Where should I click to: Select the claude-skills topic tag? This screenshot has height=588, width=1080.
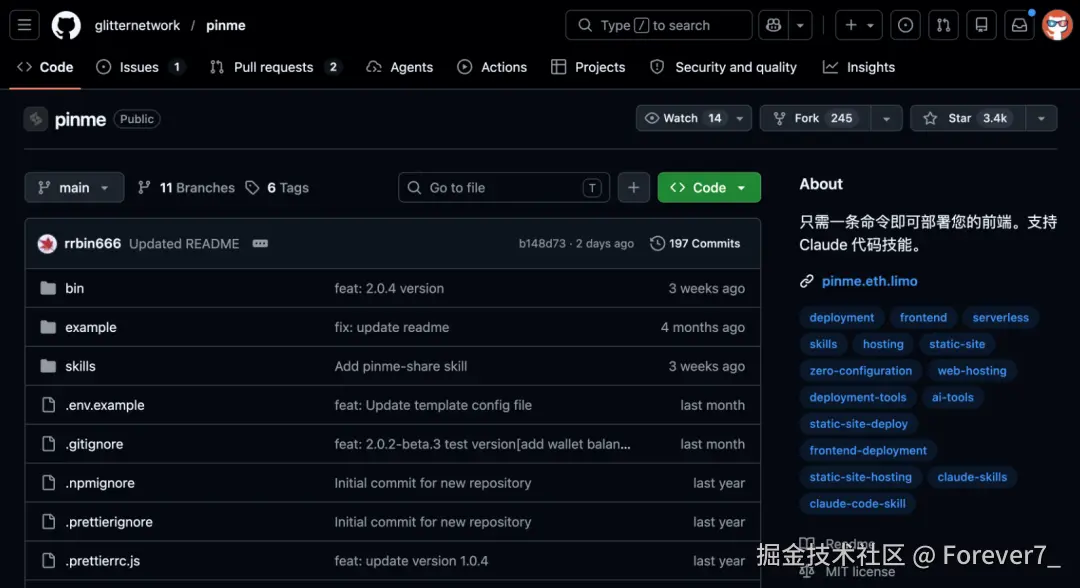click(x=972, y=477)
